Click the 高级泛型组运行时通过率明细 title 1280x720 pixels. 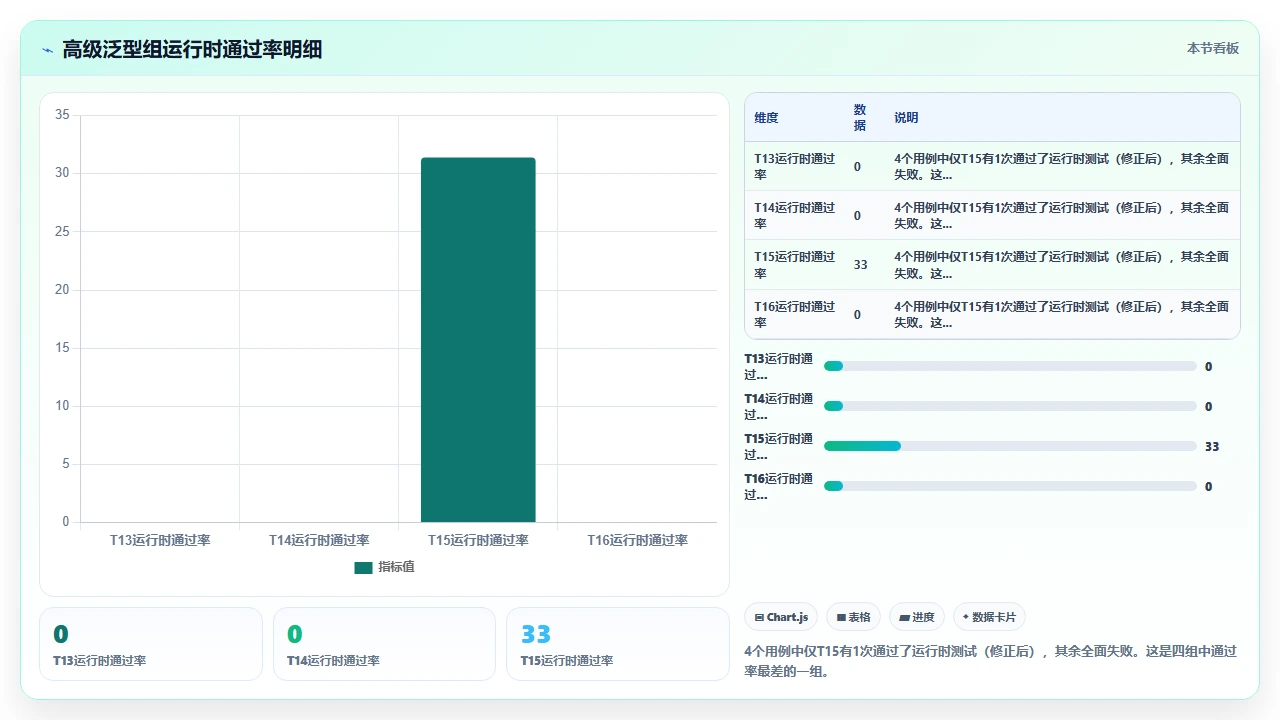point(192,50)
